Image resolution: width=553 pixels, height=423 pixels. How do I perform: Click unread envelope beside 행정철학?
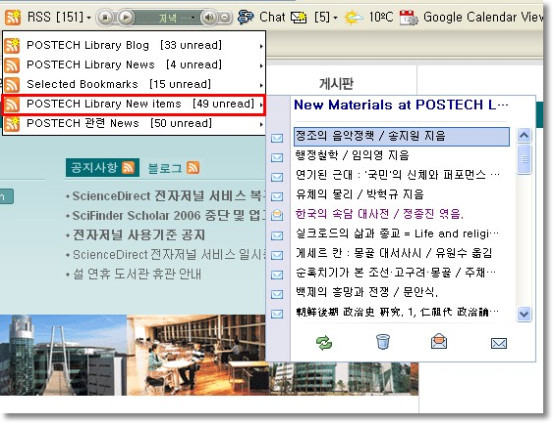point(277,158)
